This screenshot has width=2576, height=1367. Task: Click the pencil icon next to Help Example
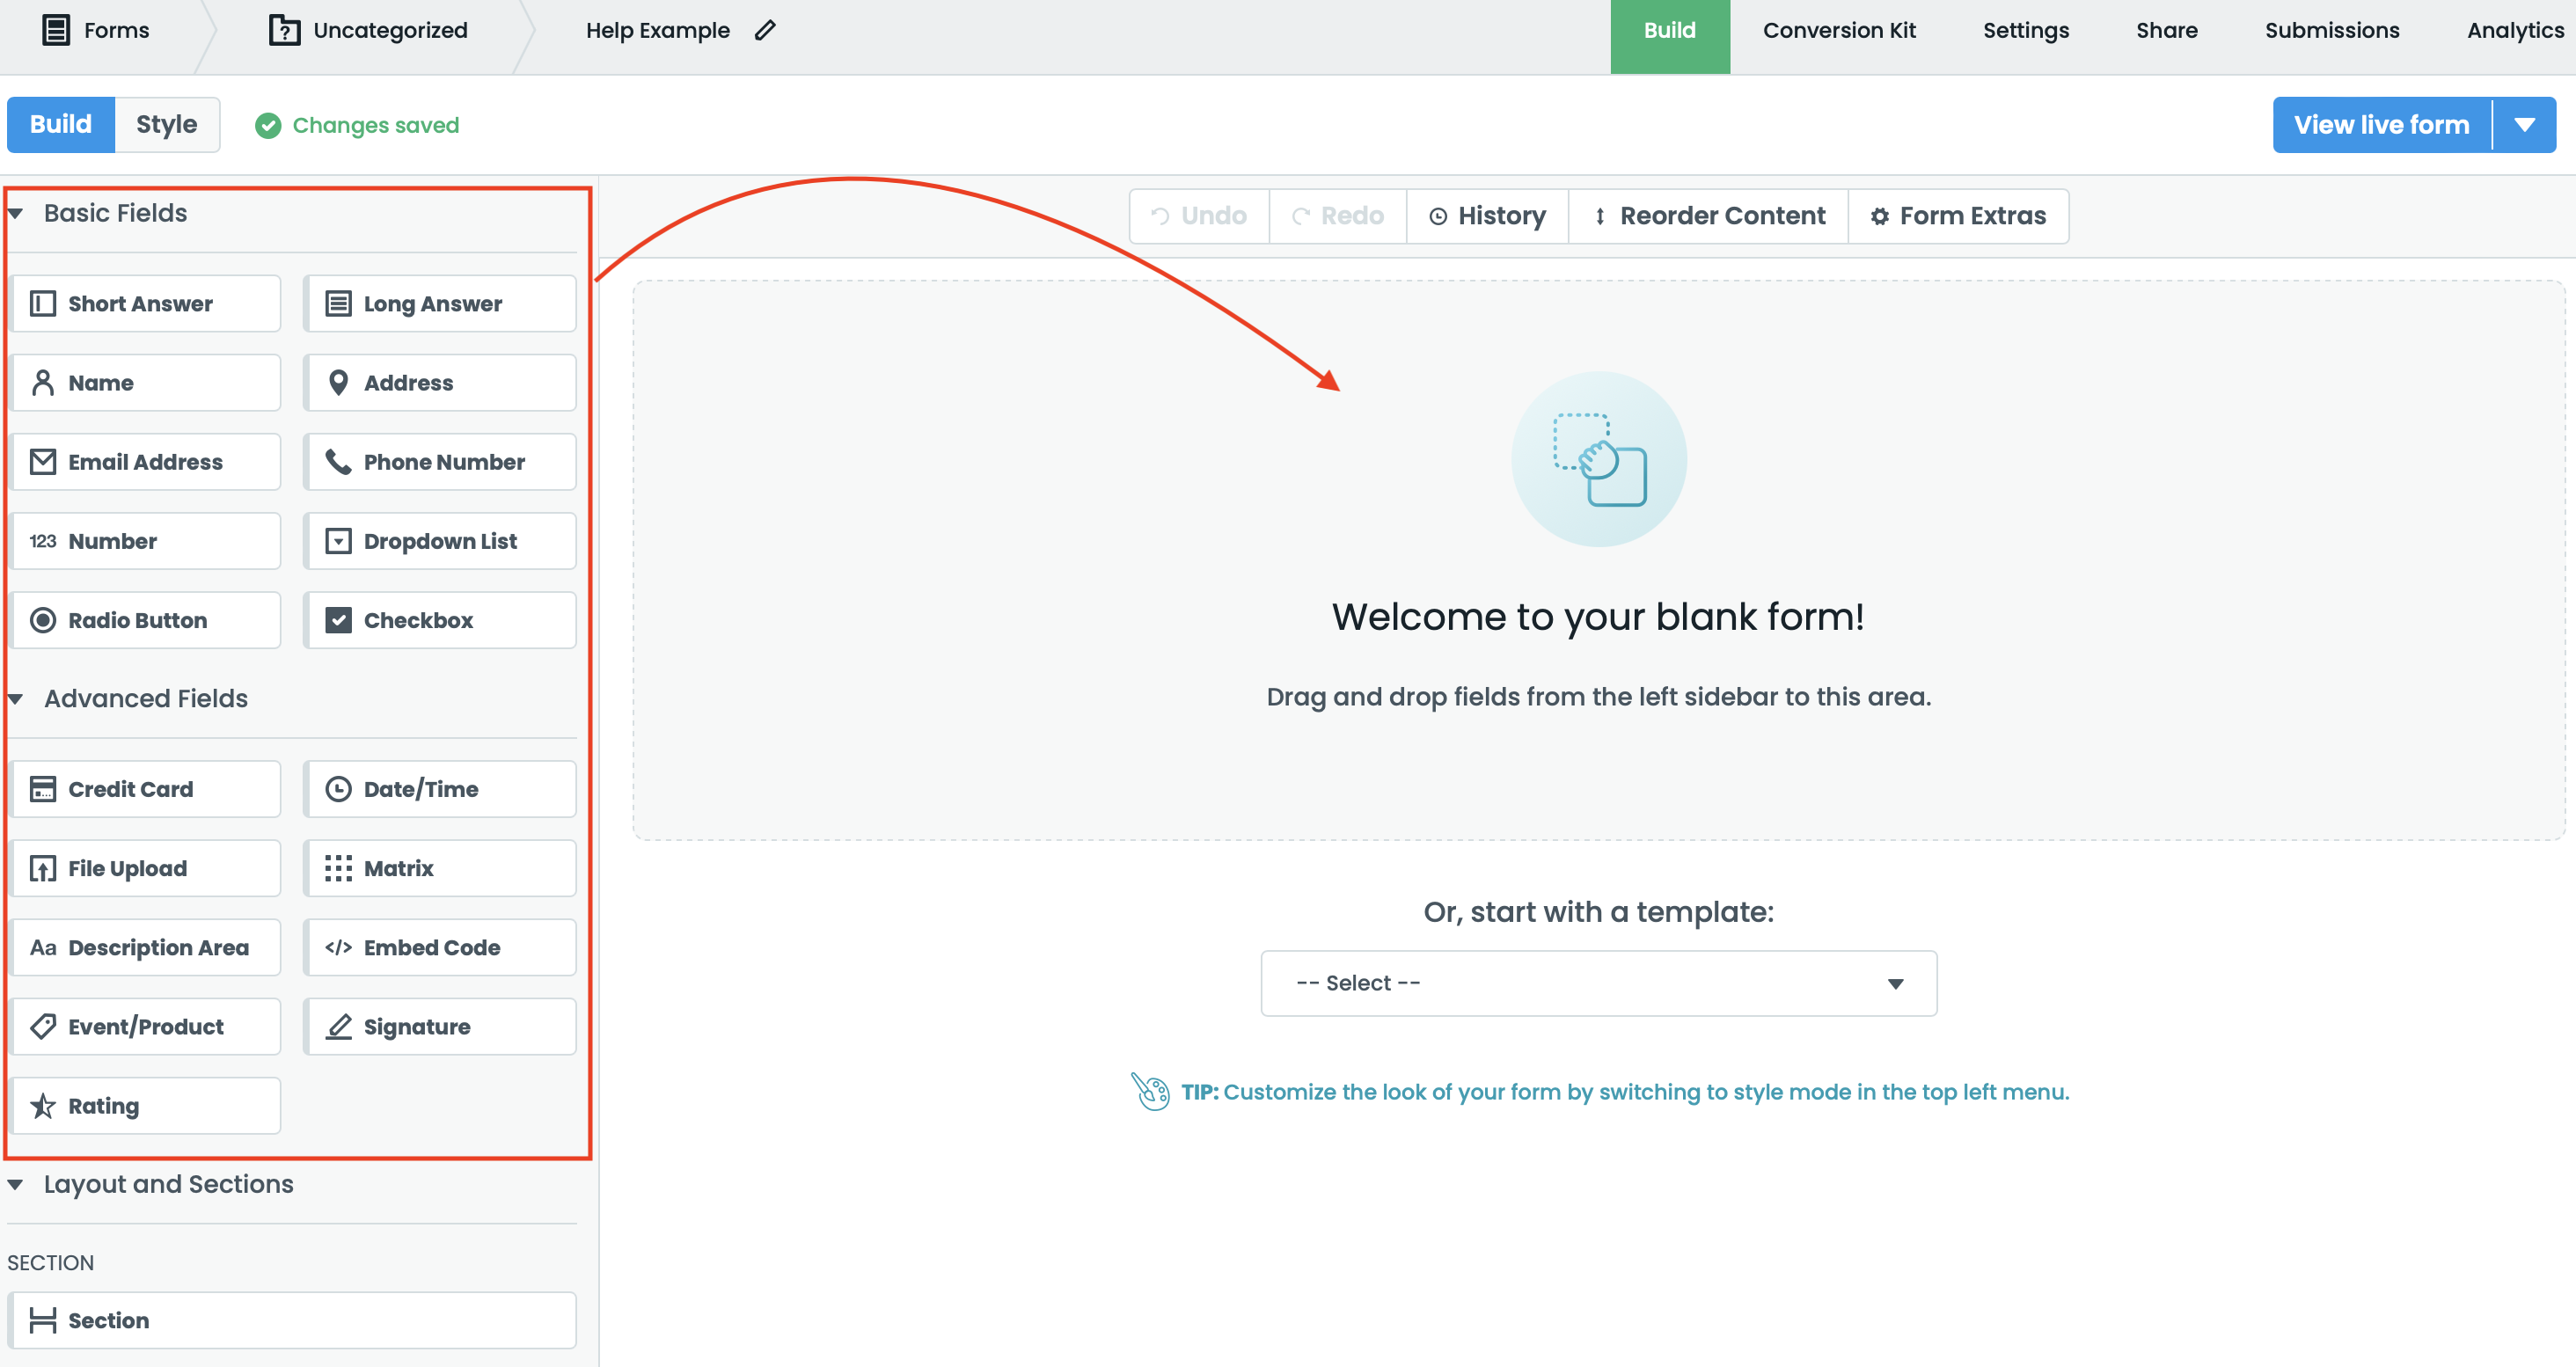tap(765, 30)
